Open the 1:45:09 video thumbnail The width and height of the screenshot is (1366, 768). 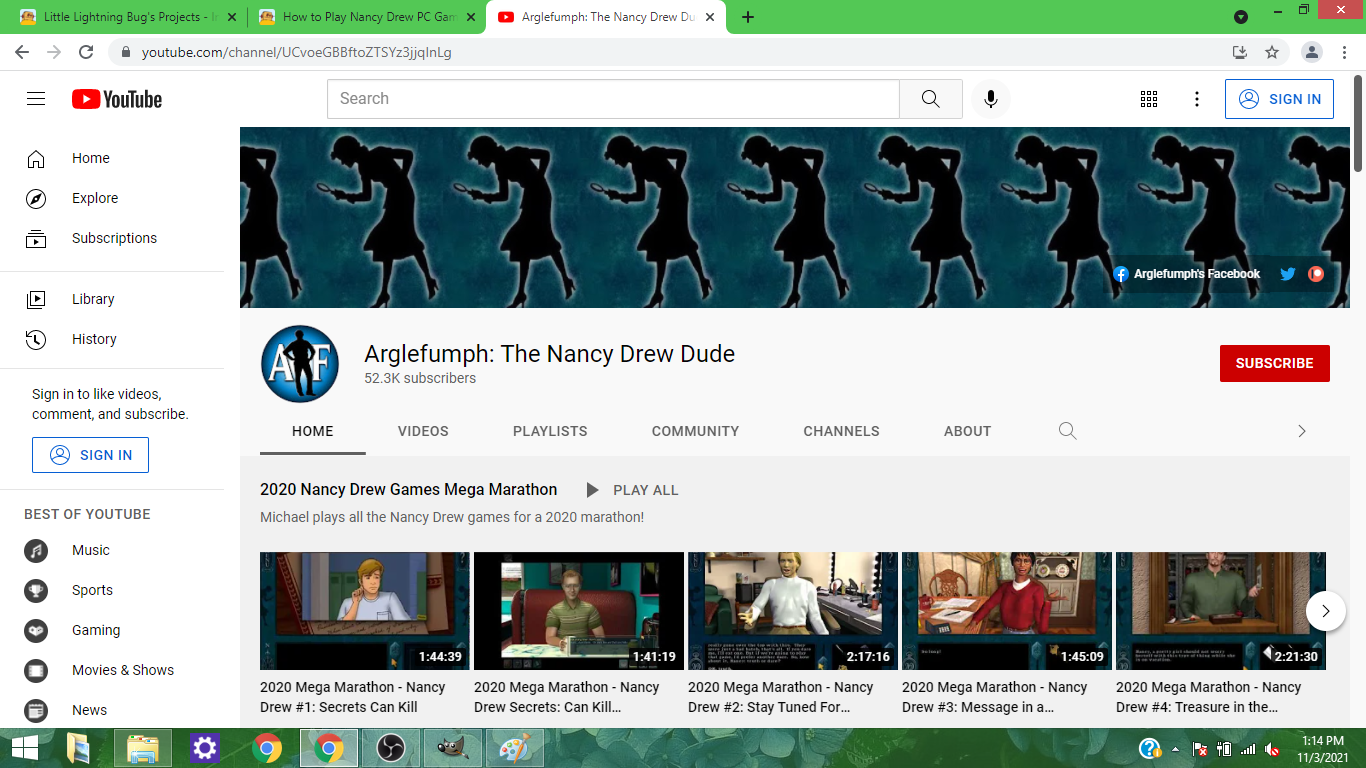pyautogui.click(x=1007, y=611)
